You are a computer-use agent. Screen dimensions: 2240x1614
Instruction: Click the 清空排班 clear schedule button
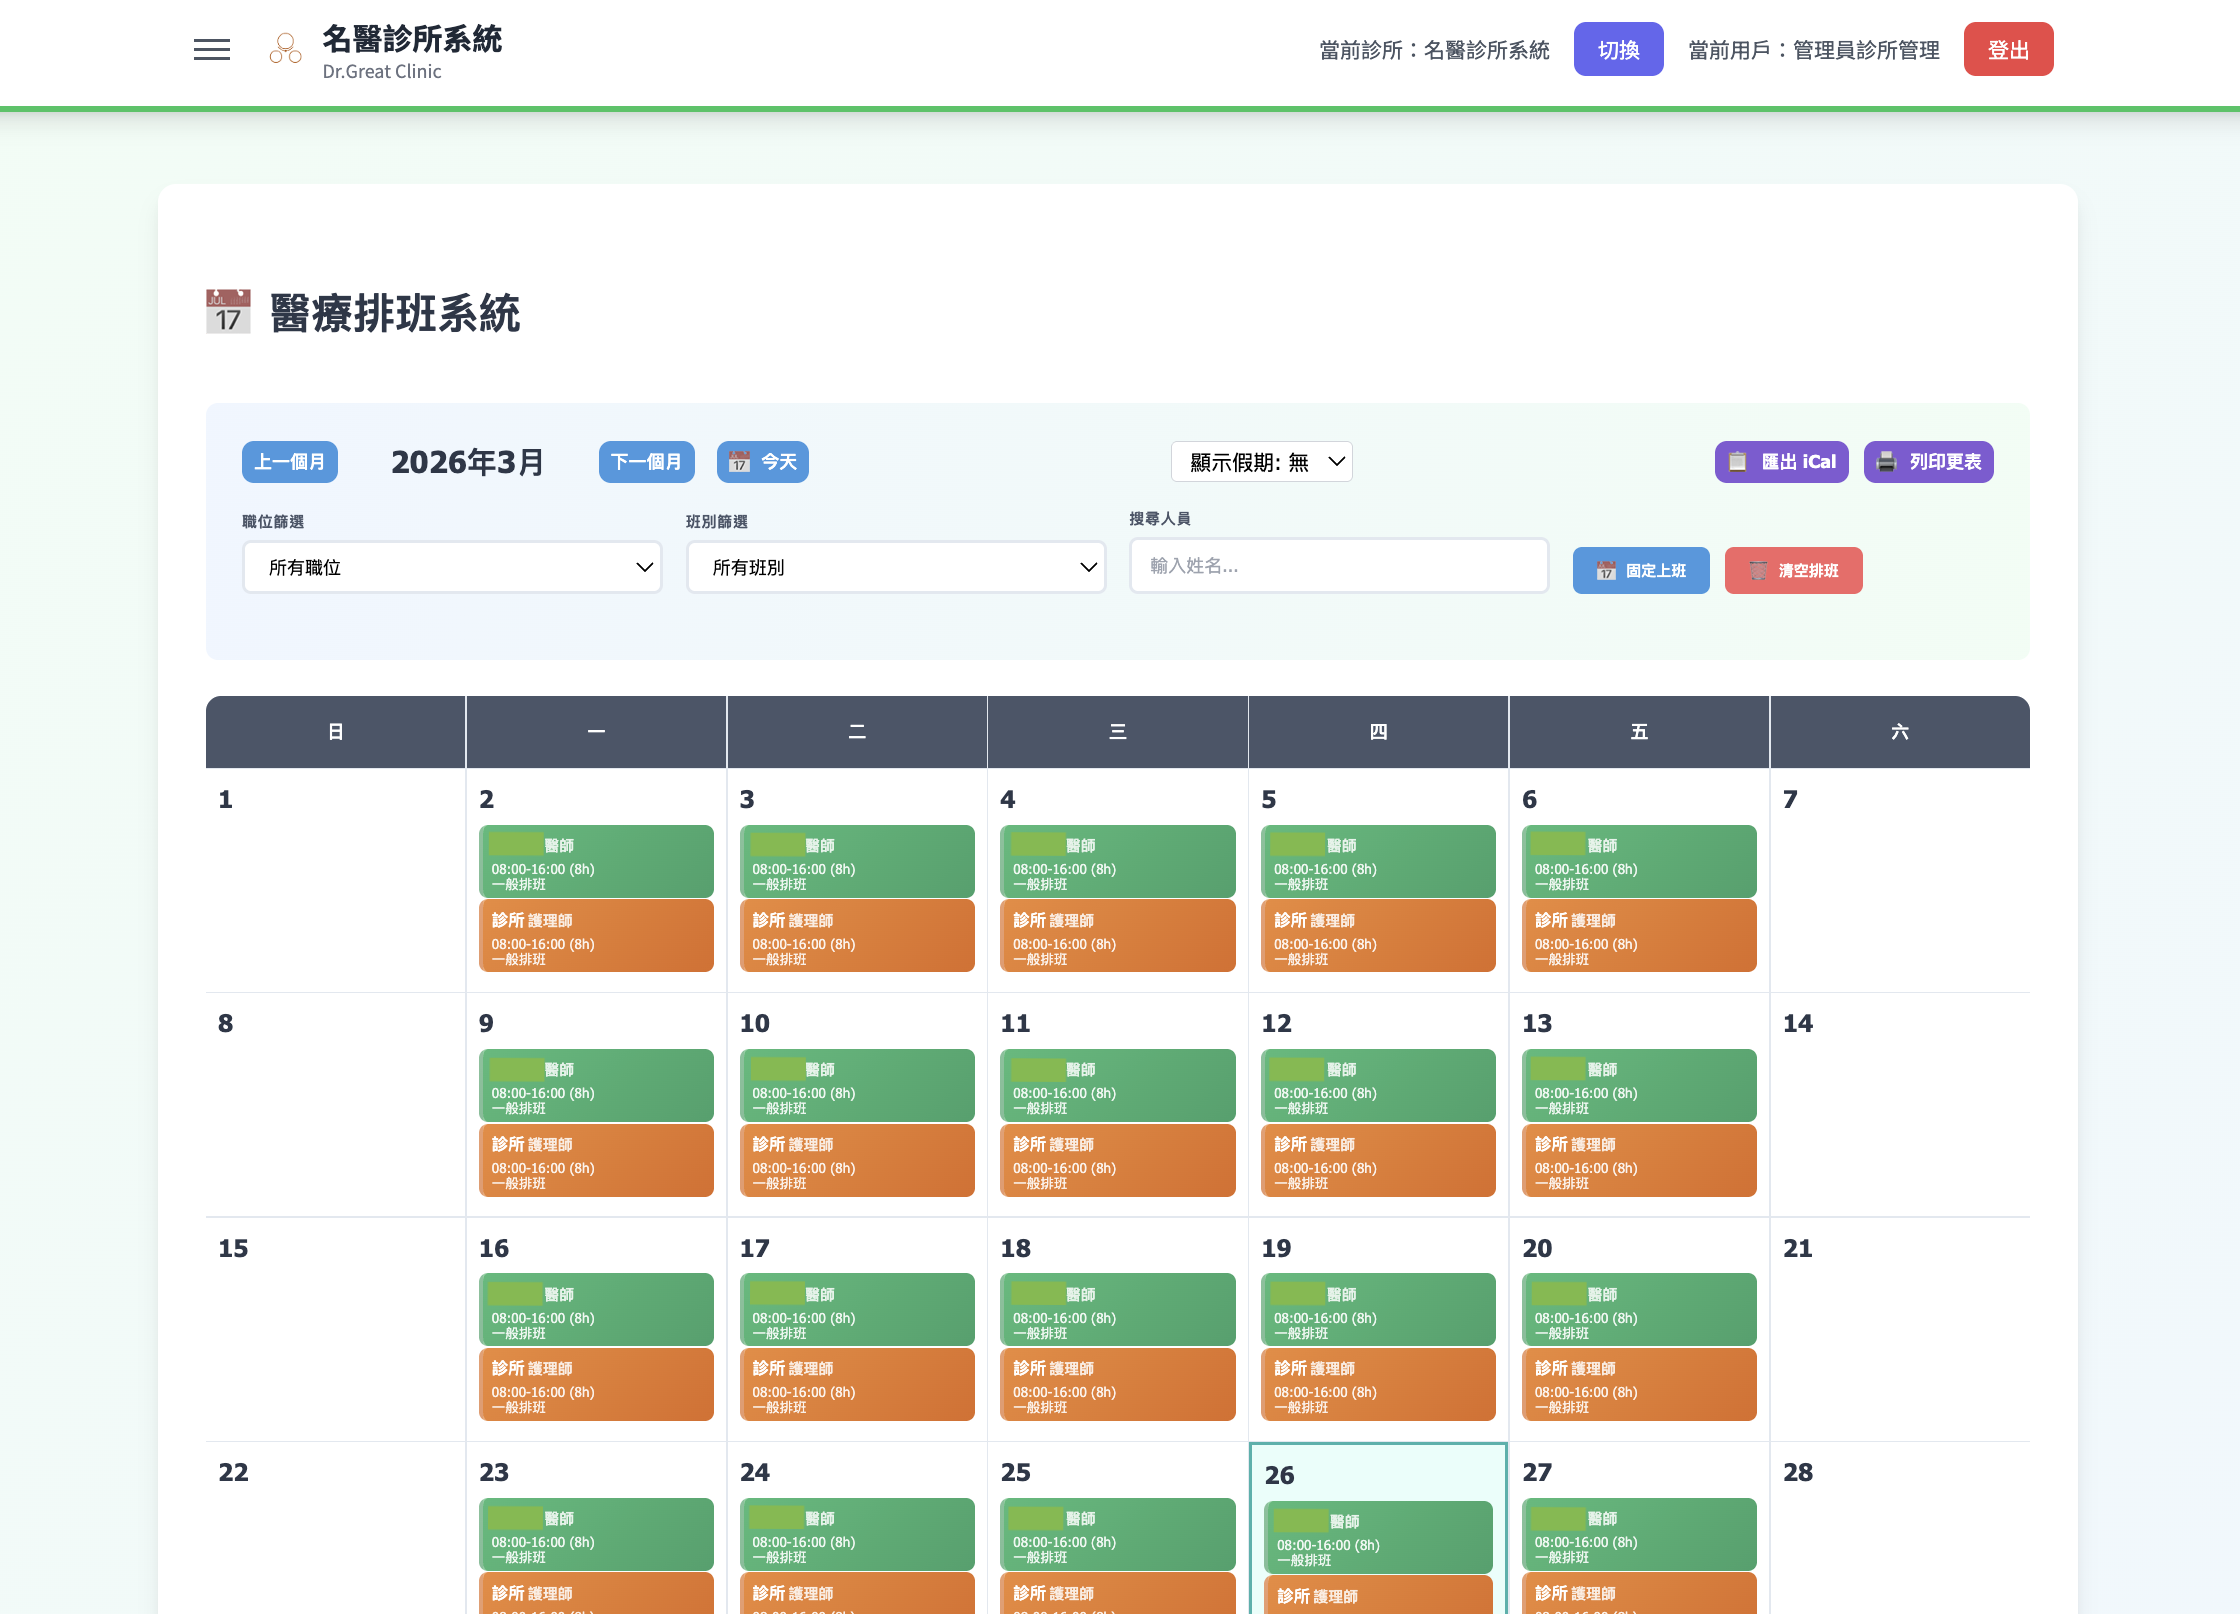click(x=1793, y=570)
